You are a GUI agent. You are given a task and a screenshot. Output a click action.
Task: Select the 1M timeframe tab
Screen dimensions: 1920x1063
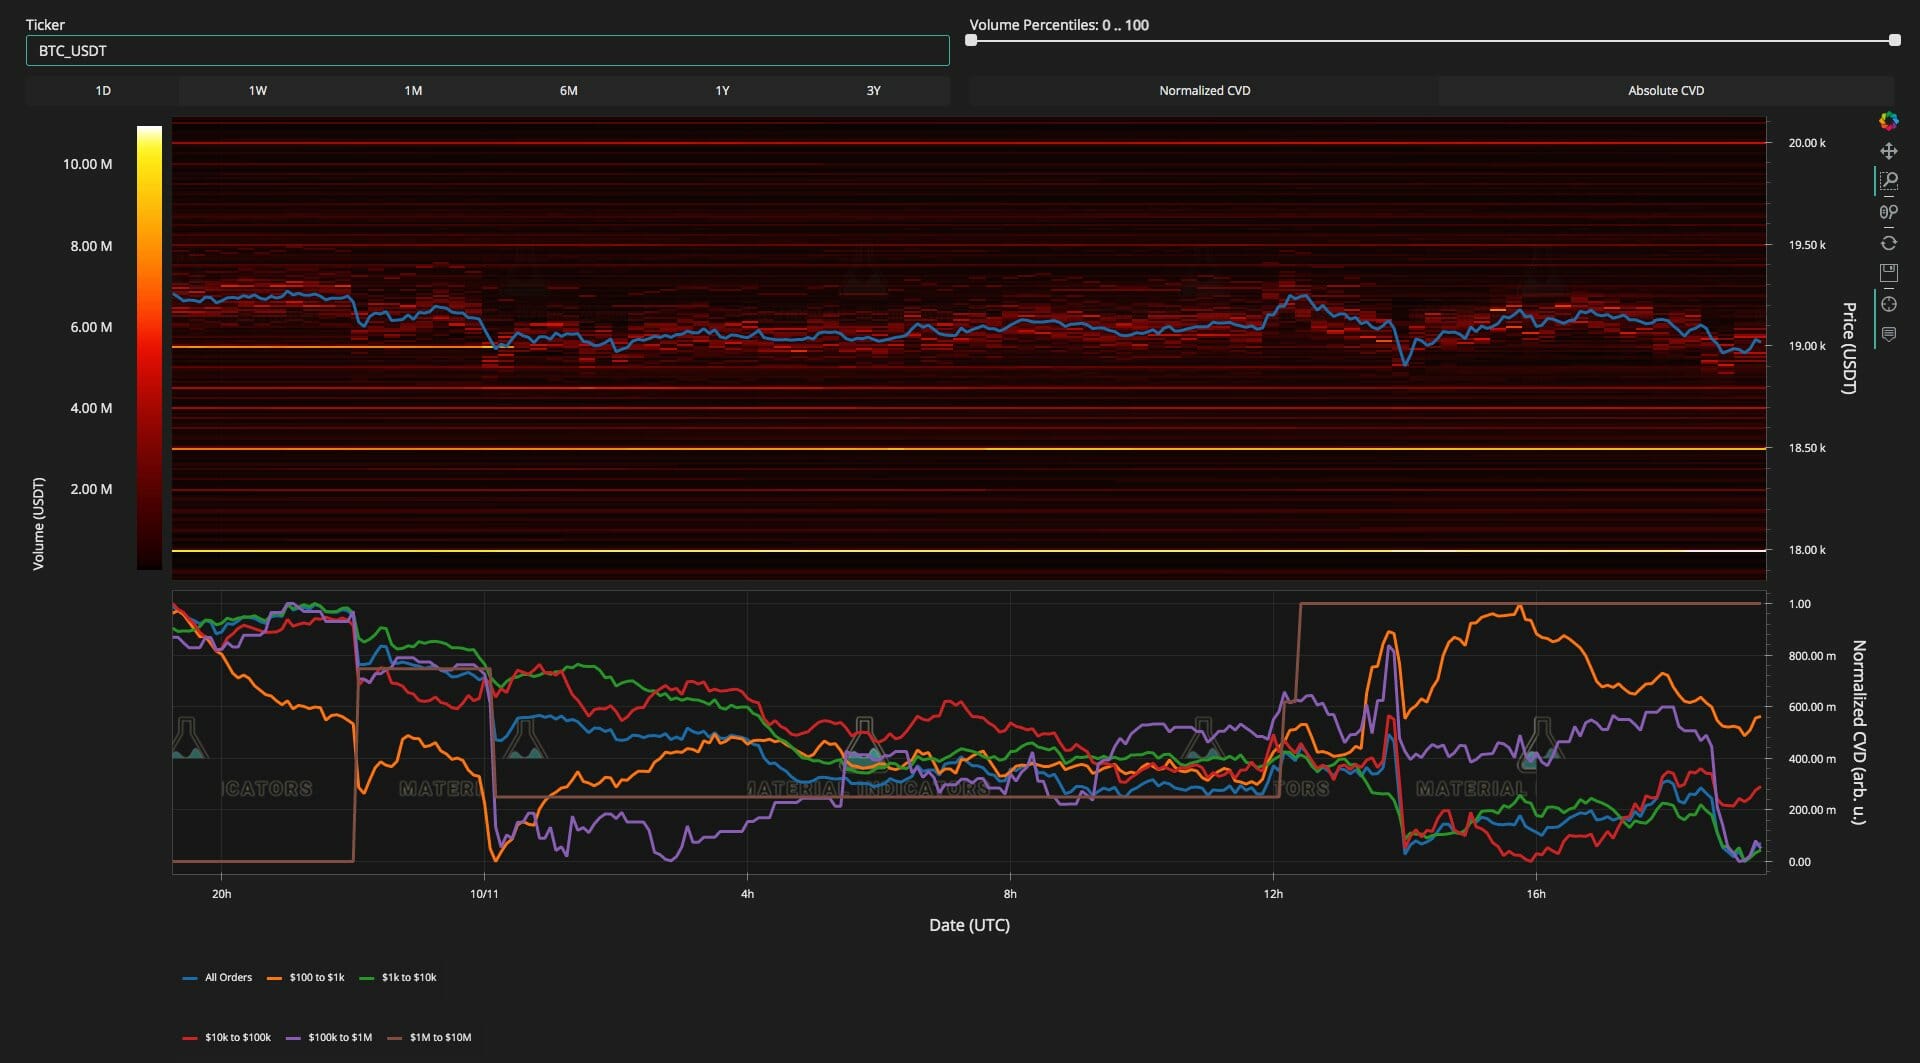tap(412, 91)
